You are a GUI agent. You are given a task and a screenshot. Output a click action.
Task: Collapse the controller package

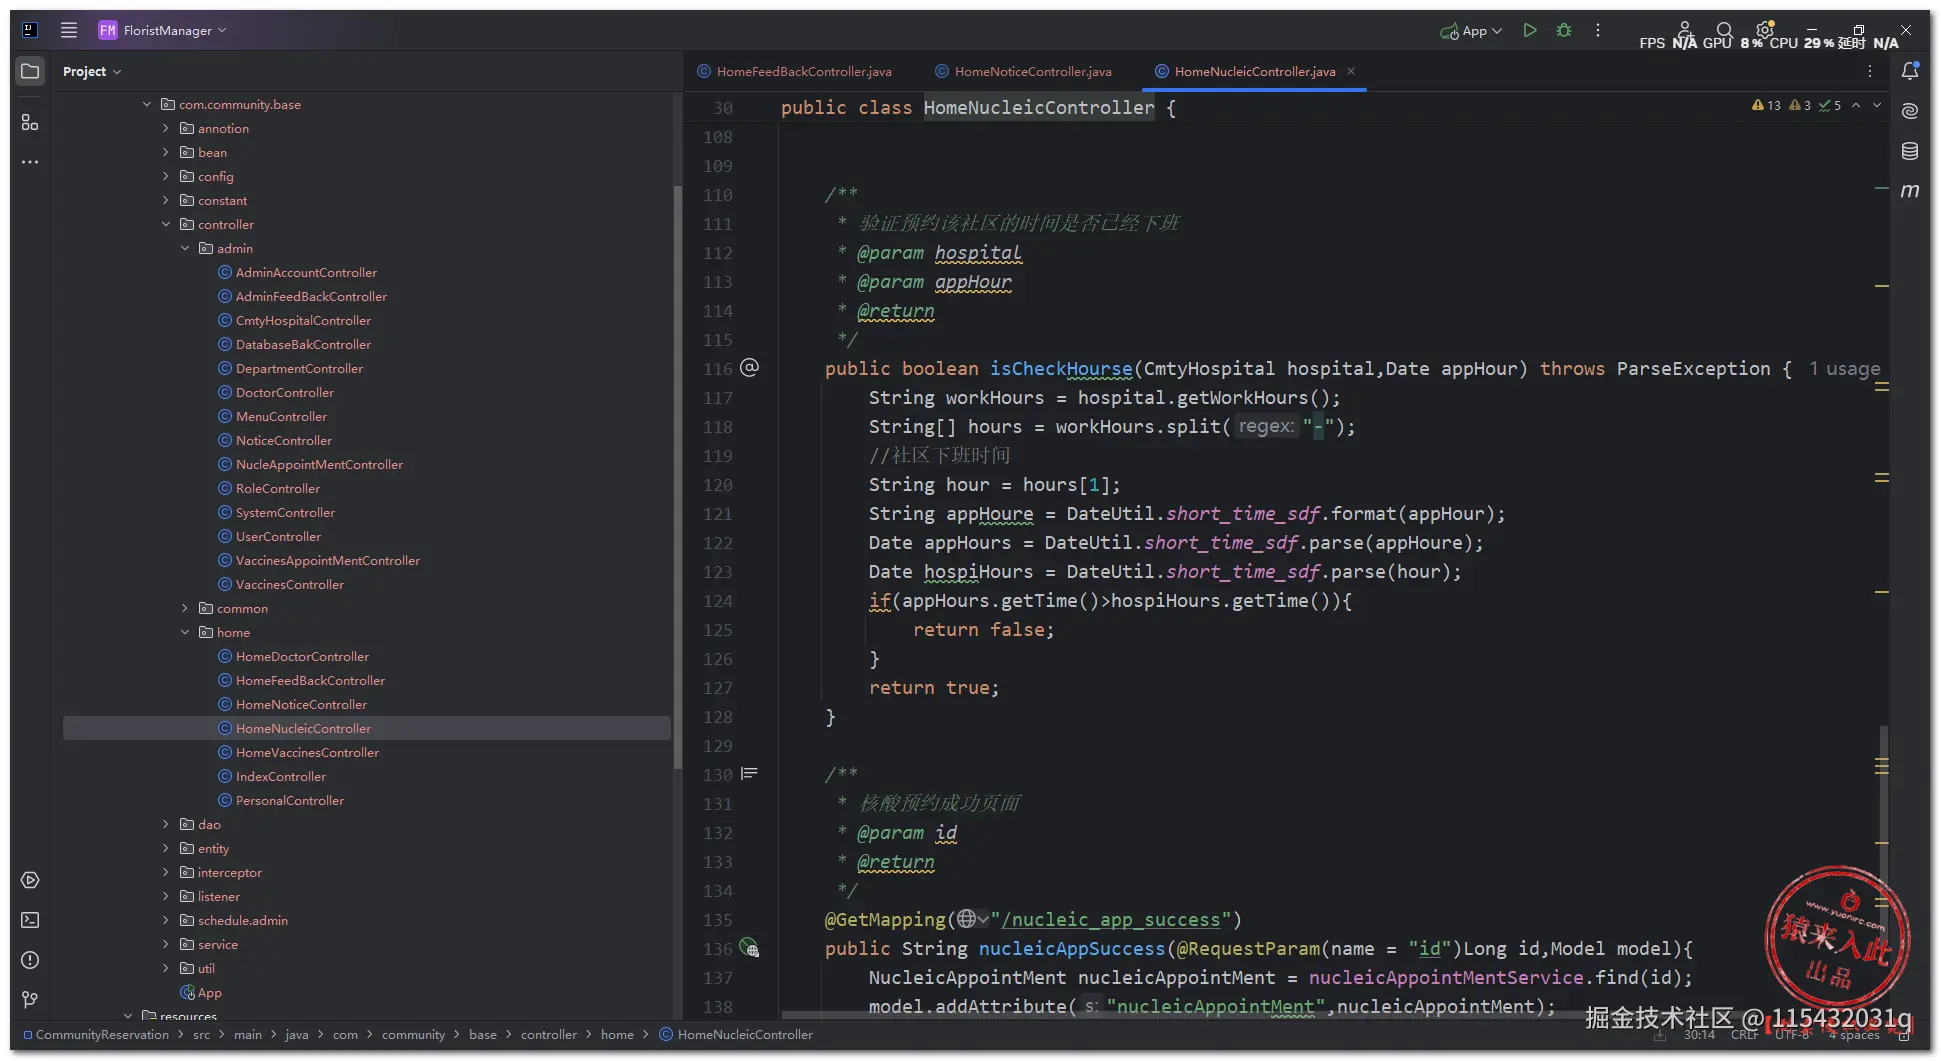pyautogui.click(x=166, y=224)
